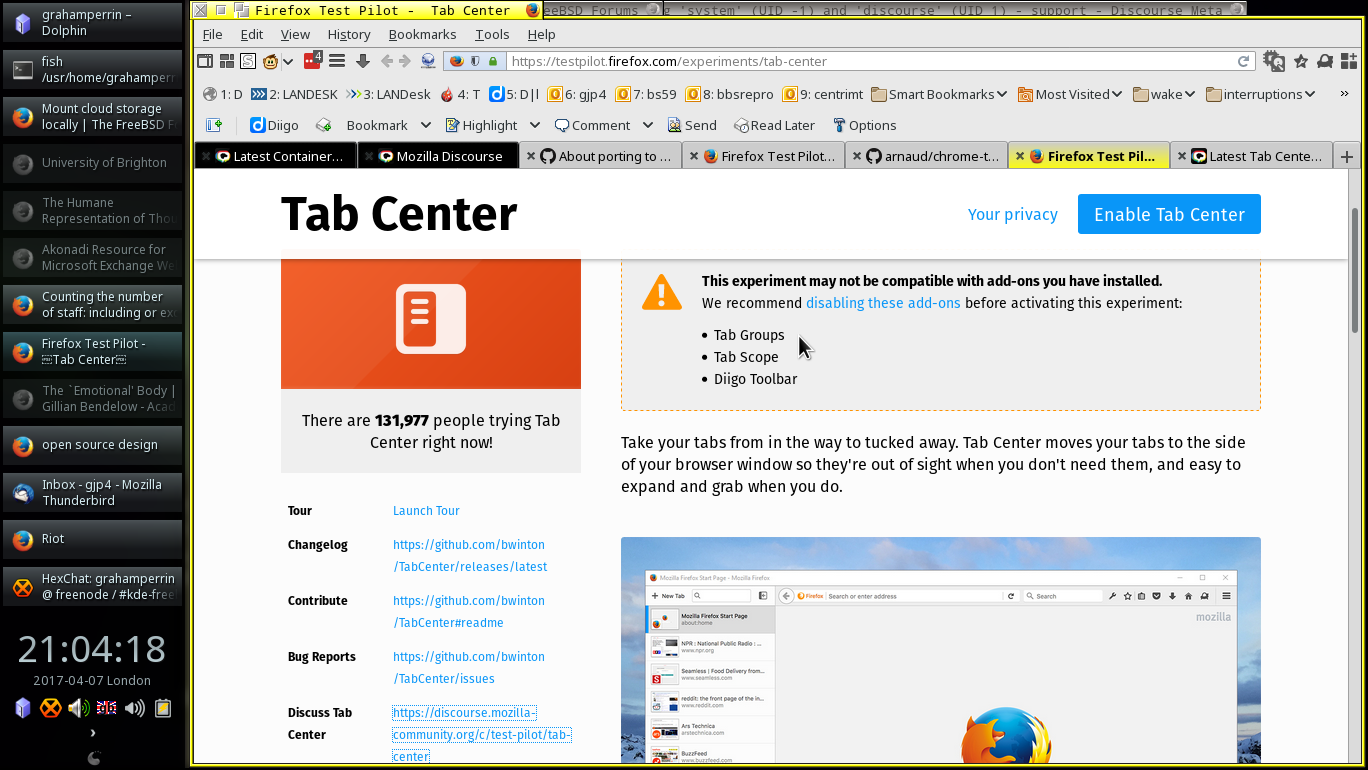Click the Launch Tour link
The image size is (1368, 770).
[x=426, y=511]
